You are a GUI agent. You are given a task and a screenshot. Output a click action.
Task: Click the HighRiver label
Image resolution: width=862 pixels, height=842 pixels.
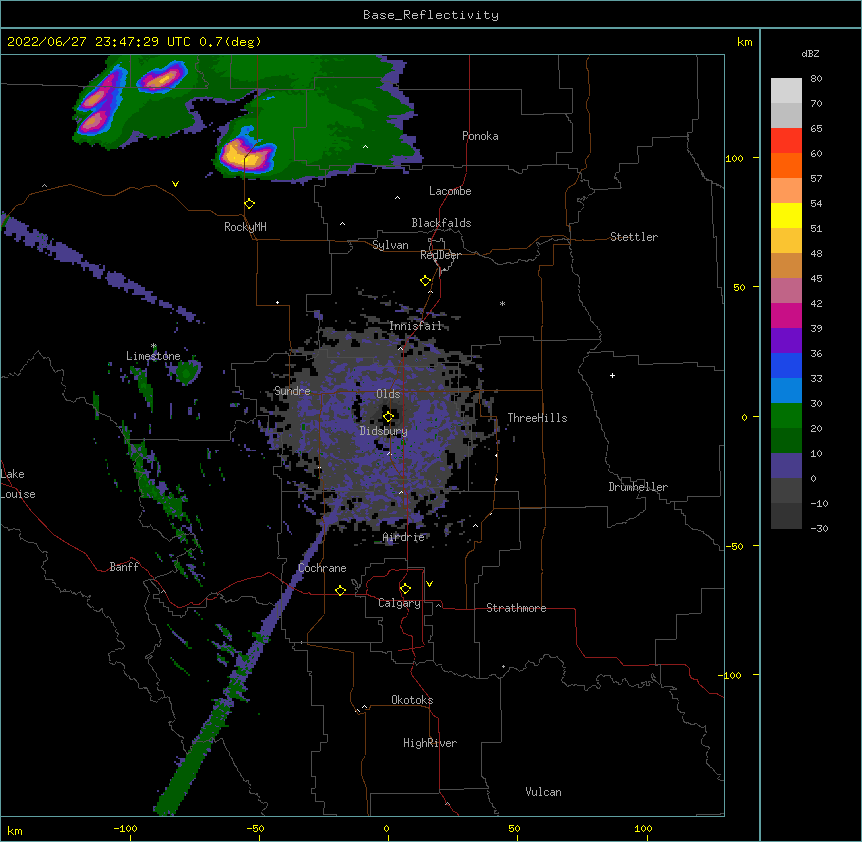(x=430, y=743)
